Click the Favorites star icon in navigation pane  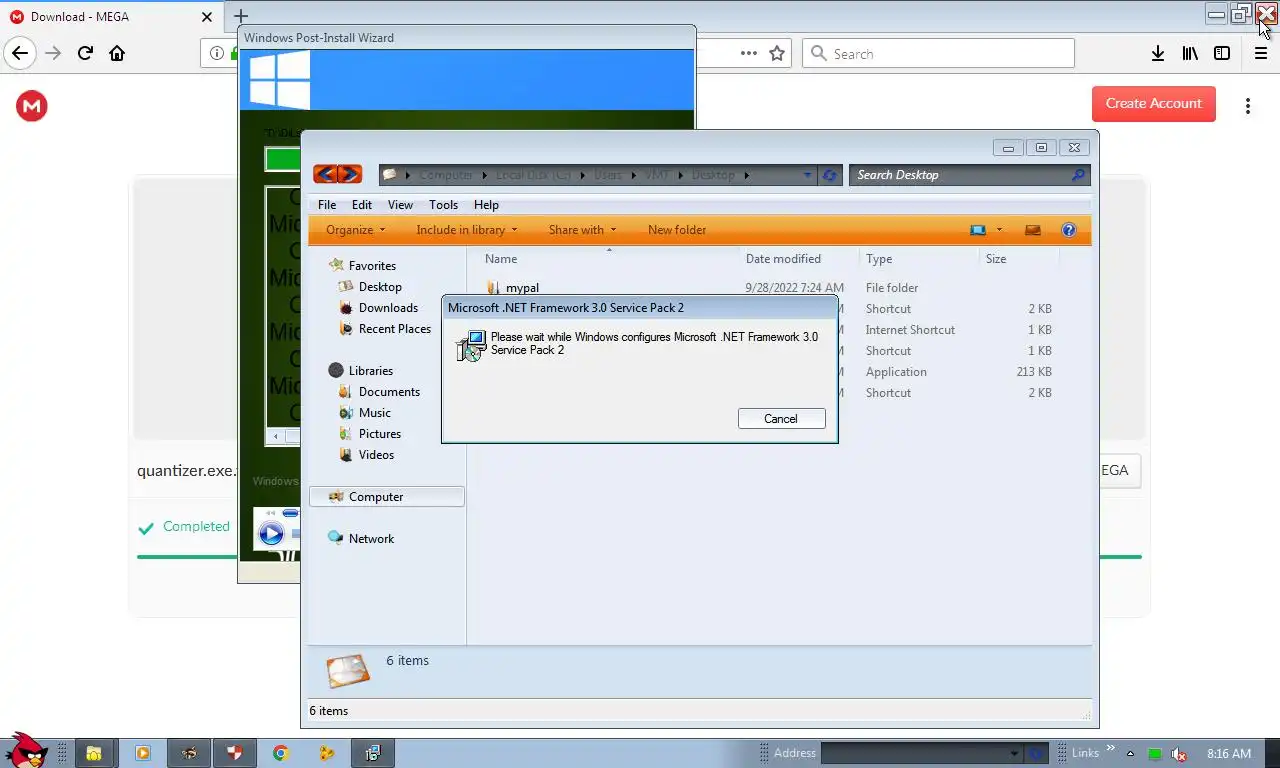click(335, 266)
